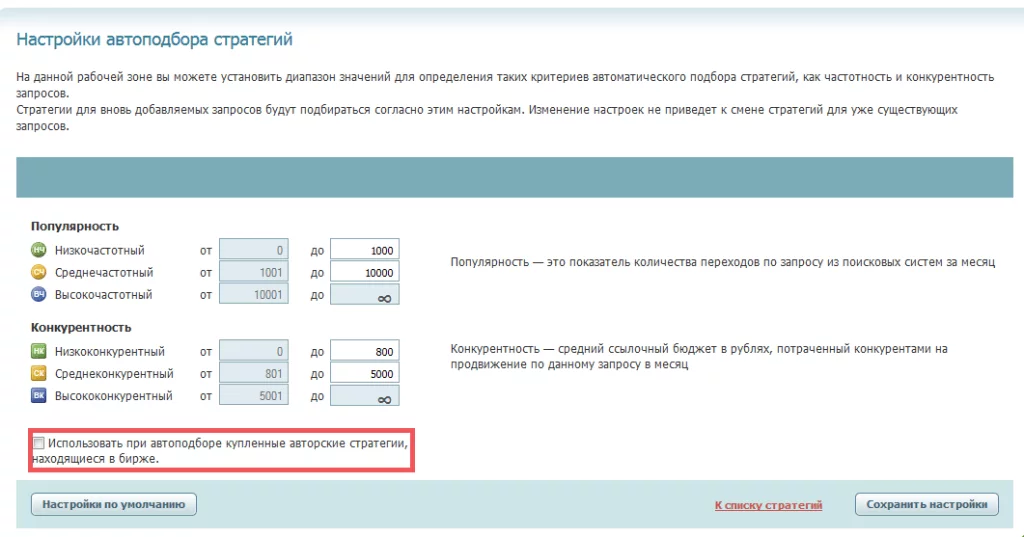Click the Низкочастотный 'до' field with 1000

pos(364,250)
